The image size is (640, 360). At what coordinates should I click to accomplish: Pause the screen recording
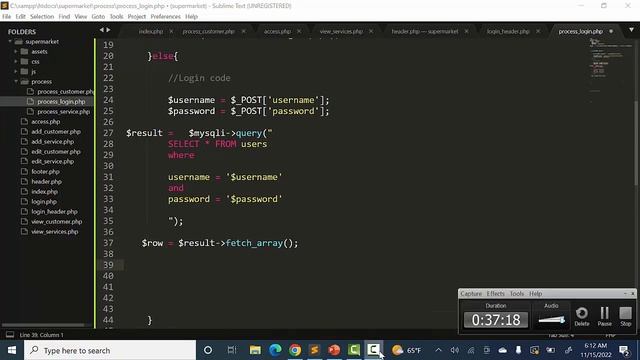604,316
